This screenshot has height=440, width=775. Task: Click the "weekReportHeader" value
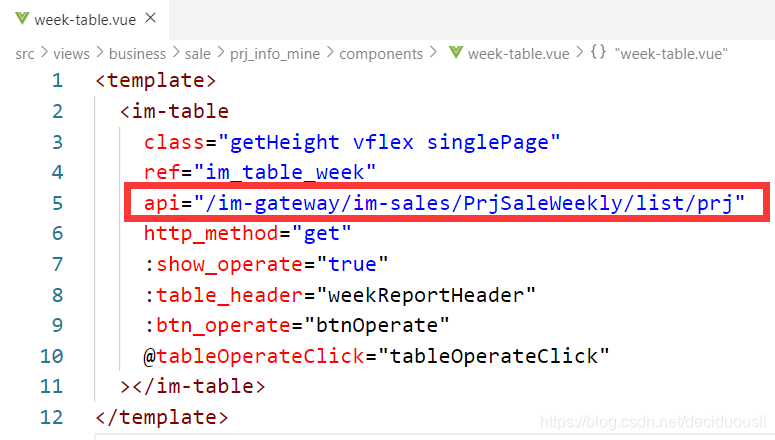pyautogui.click(x=426, y=295)
